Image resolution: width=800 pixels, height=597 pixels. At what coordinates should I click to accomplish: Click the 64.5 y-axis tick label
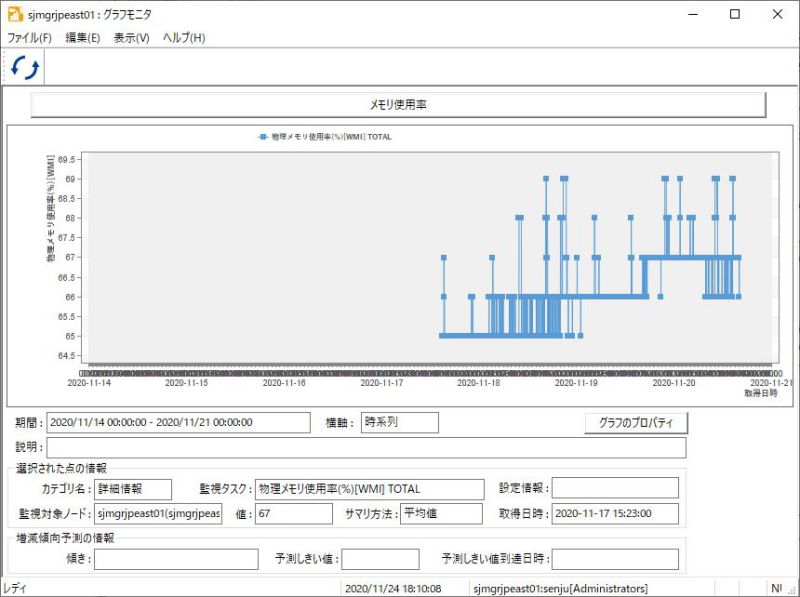tap(66, 356)
